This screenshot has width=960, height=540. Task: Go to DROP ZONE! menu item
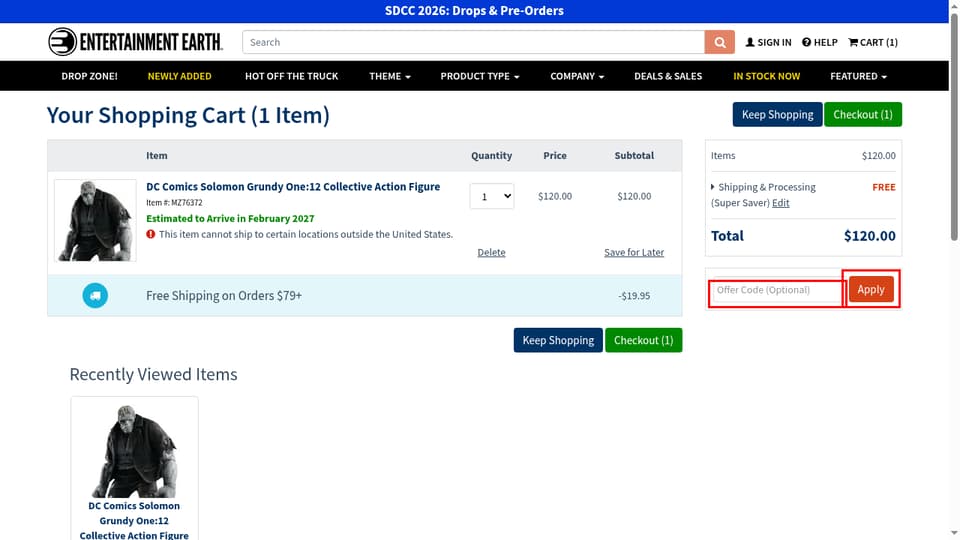click(x=89, y=76)
